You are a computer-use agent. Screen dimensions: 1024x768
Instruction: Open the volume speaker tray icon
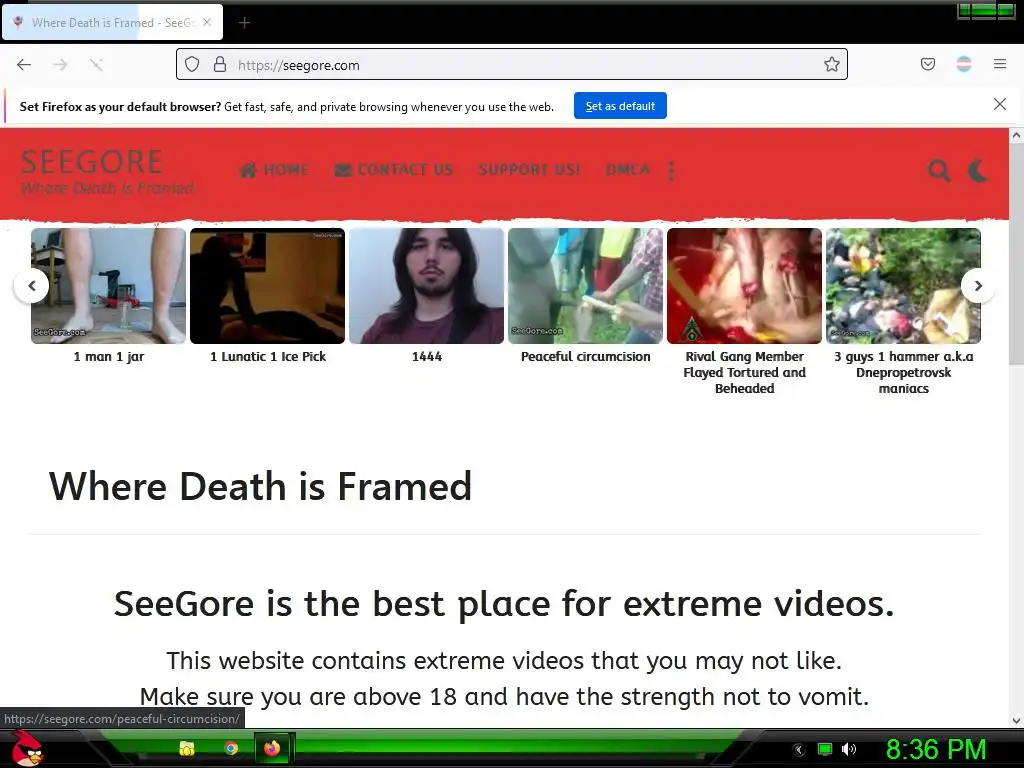tap(848, 749)
